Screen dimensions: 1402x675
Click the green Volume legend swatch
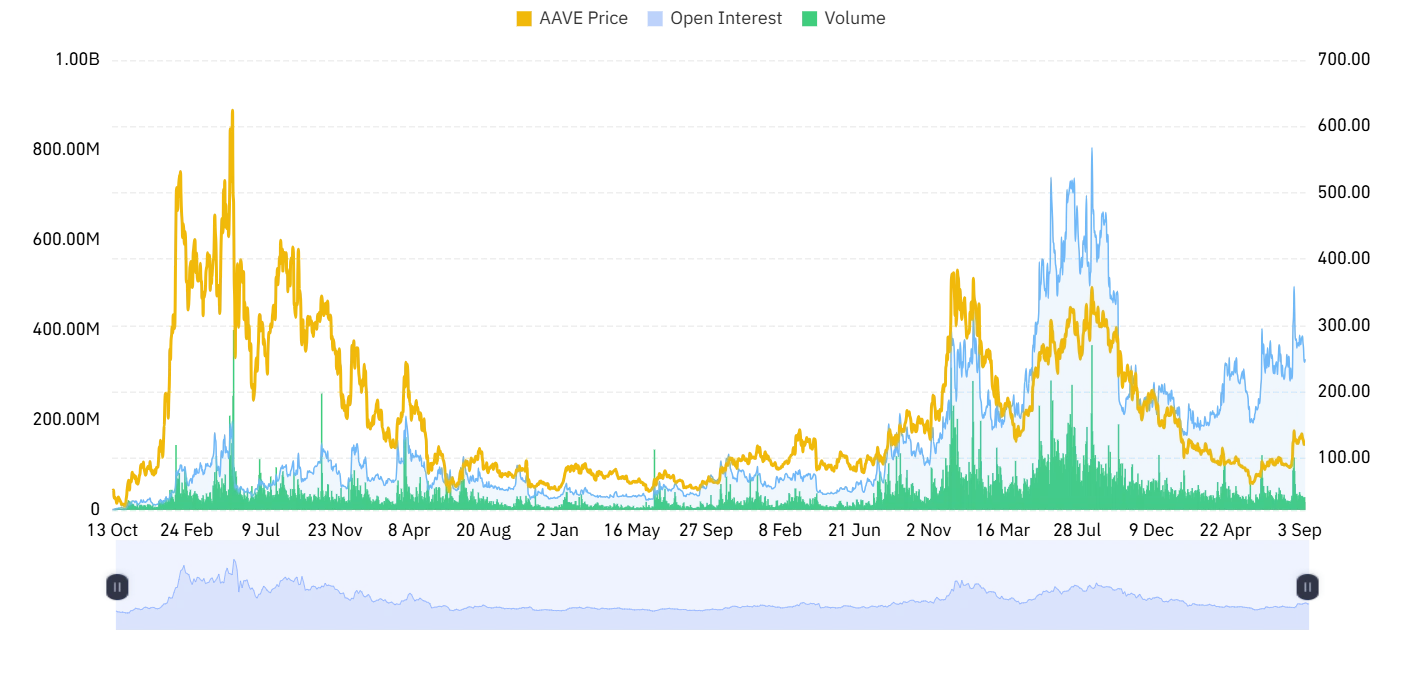coord(810,18)
